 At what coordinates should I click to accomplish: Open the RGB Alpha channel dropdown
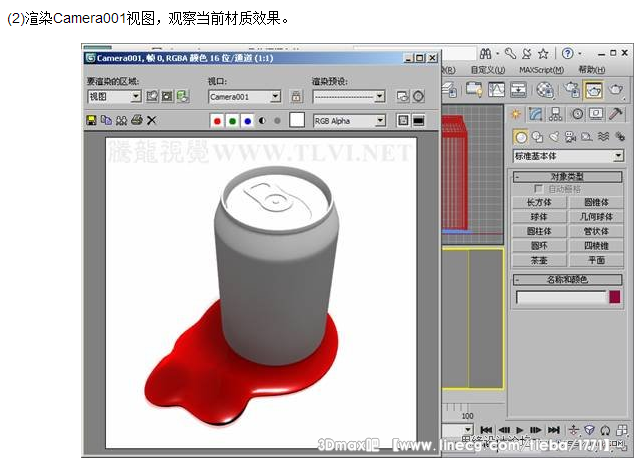pyautogui.click(x=349, y=121)
